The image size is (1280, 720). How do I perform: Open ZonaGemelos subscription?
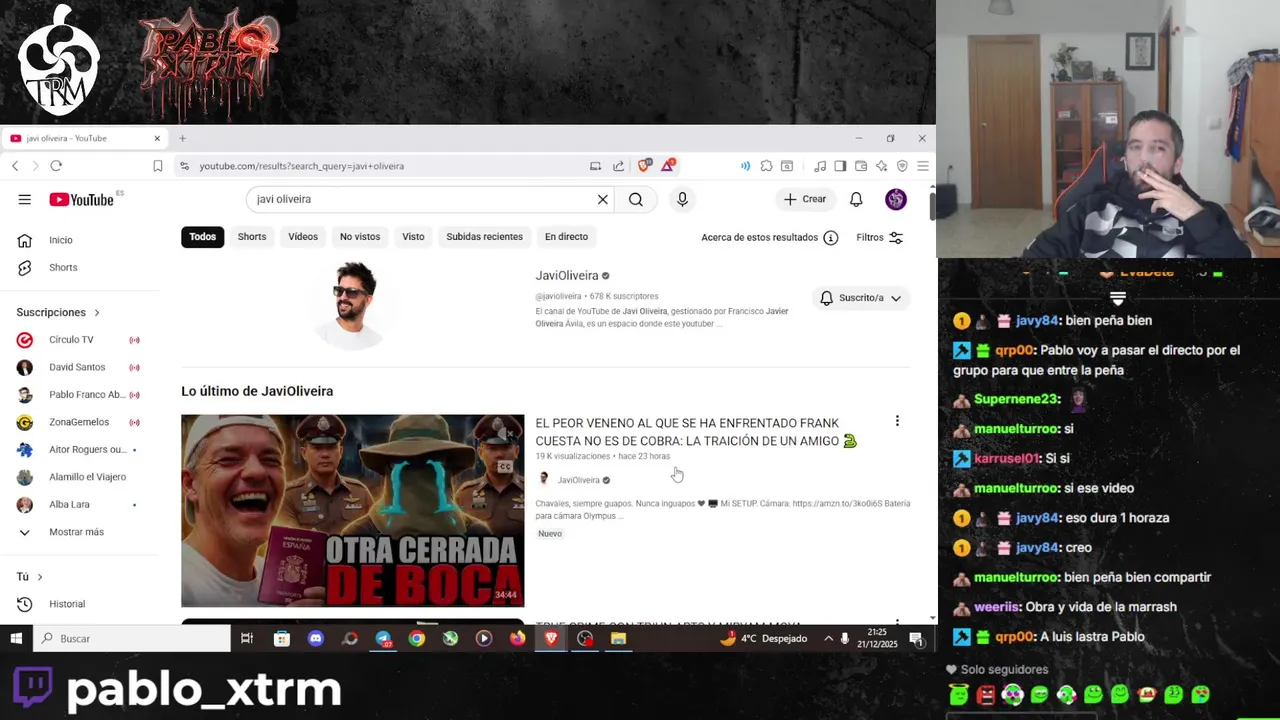pyautogui.click(x=78, y=422)
